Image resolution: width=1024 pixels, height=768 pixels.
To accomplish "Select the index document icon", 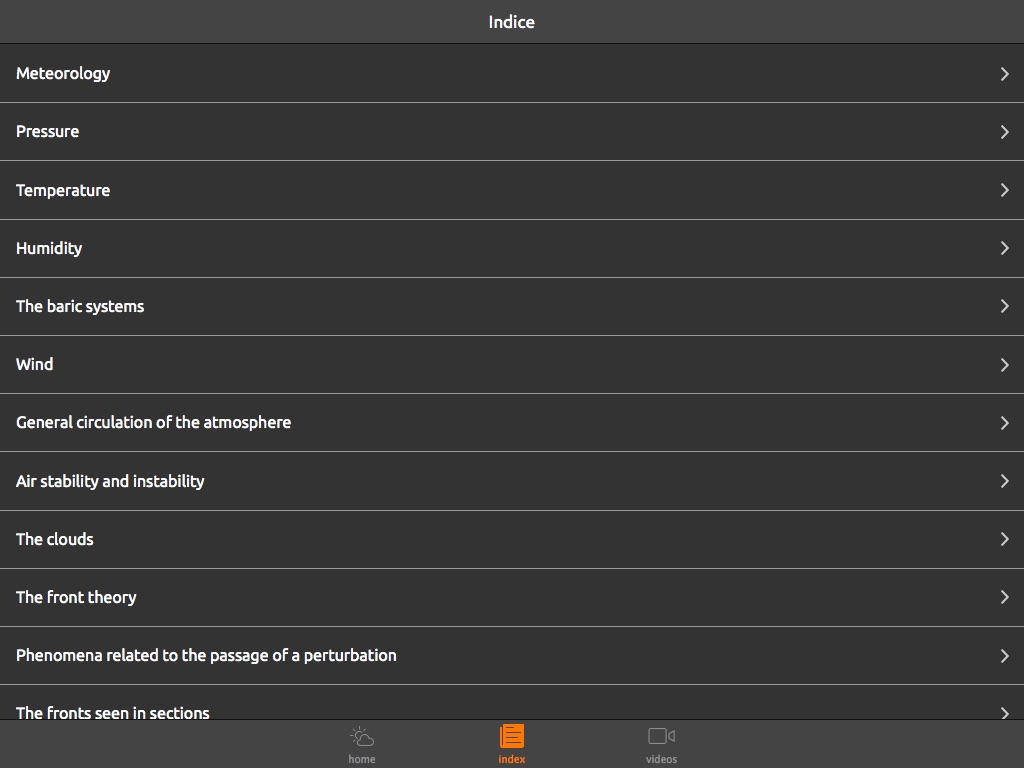I will coord(511,737).
